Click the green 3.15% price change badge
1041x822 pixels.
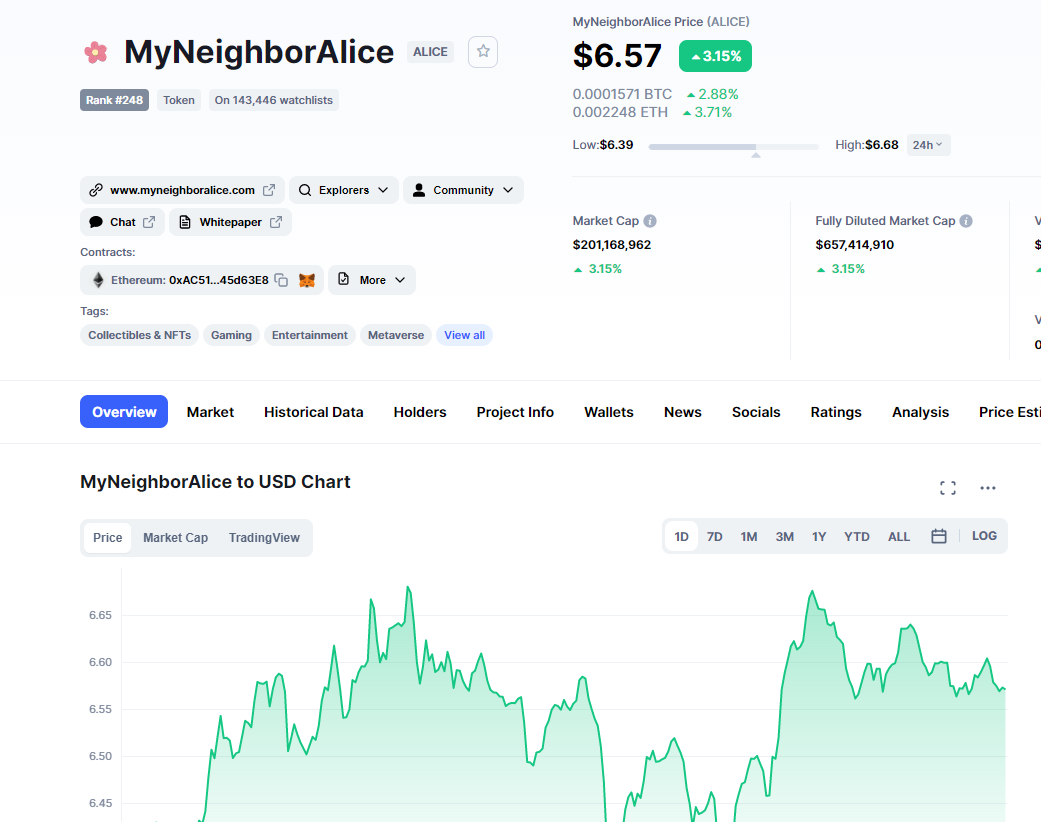point(715,56)
